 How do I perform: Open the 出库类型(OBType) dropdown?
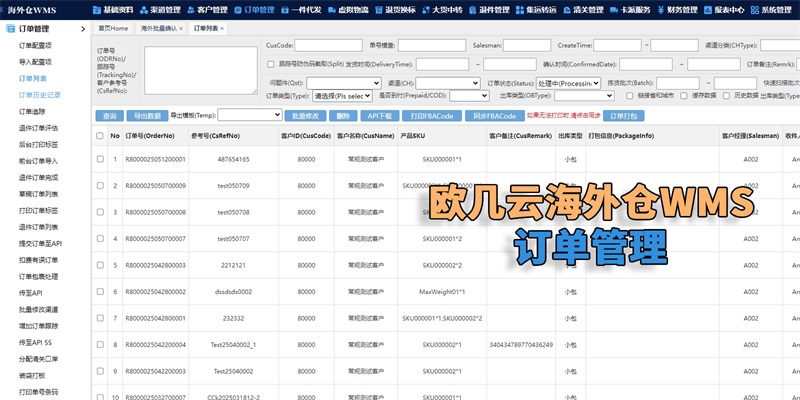(584, 95)
